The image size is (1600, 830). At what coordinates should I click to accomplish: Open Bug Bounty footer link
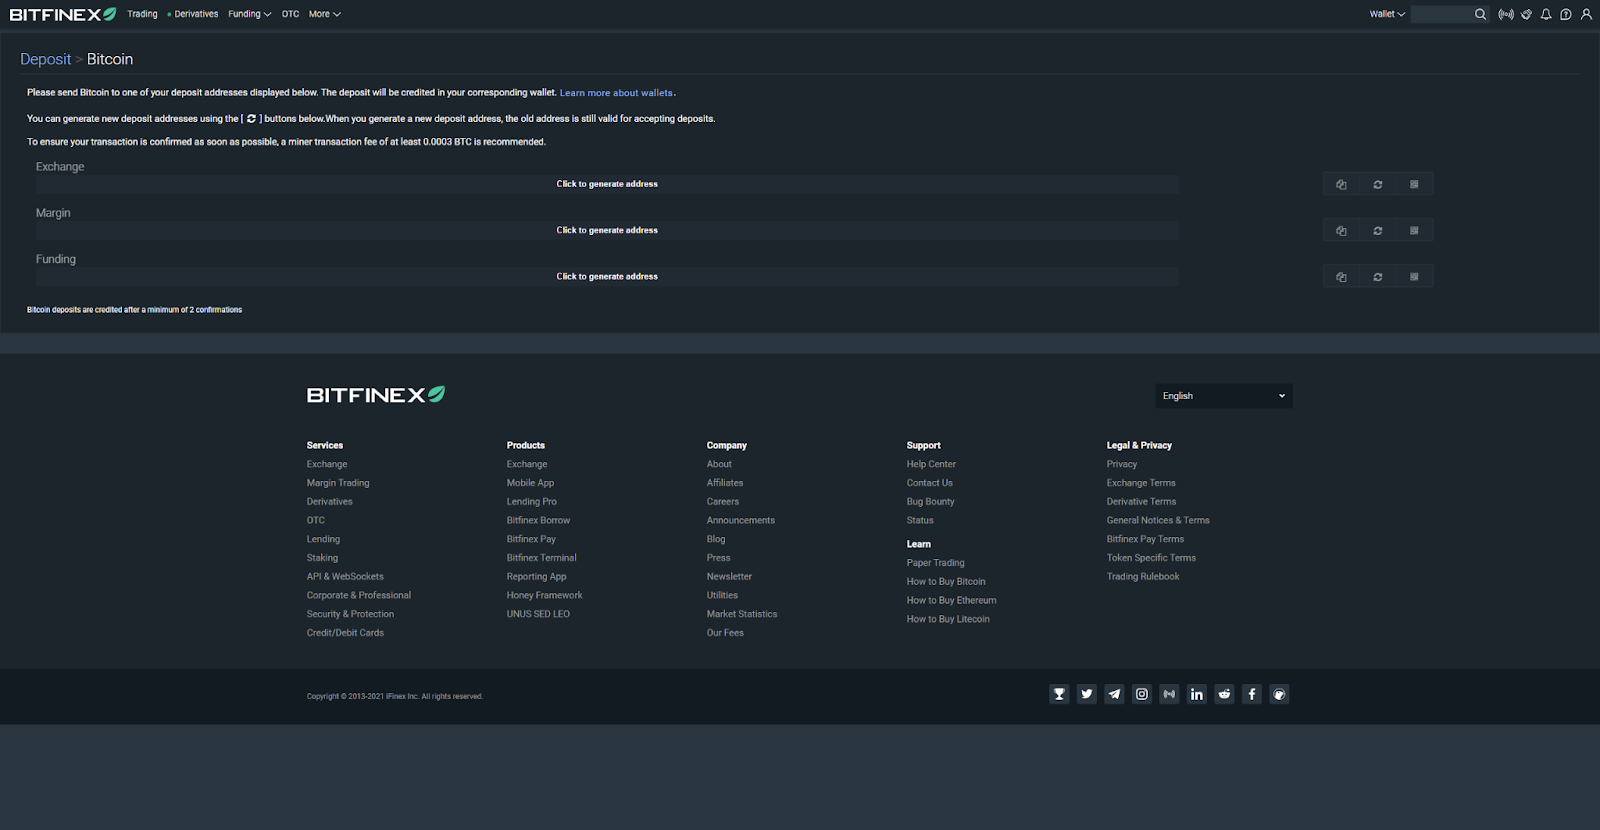point(931,502)
